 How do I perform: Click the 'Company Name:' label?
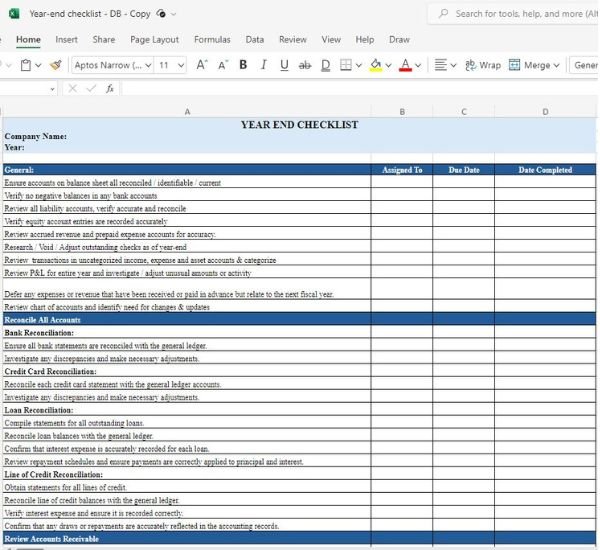click(36, 136)
